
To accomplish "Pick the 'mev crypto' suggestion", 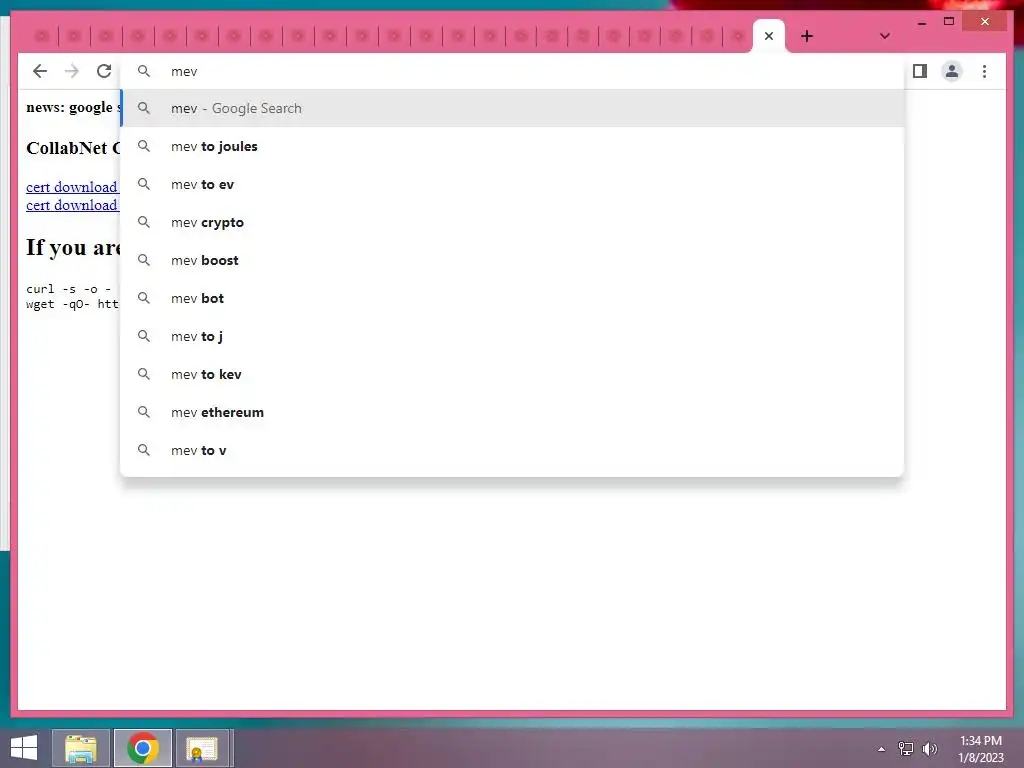I will tap(512, 222).
